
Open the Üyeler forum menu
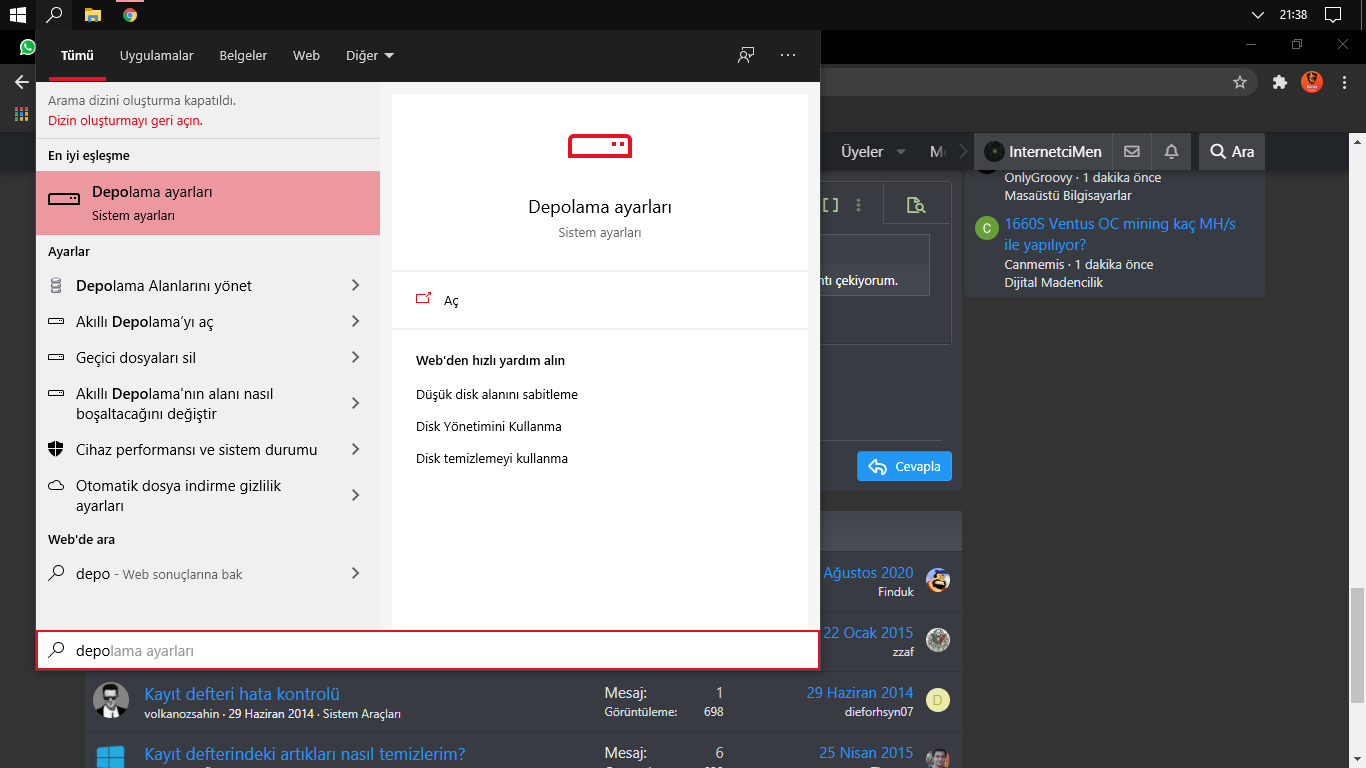tap(862, 152)
